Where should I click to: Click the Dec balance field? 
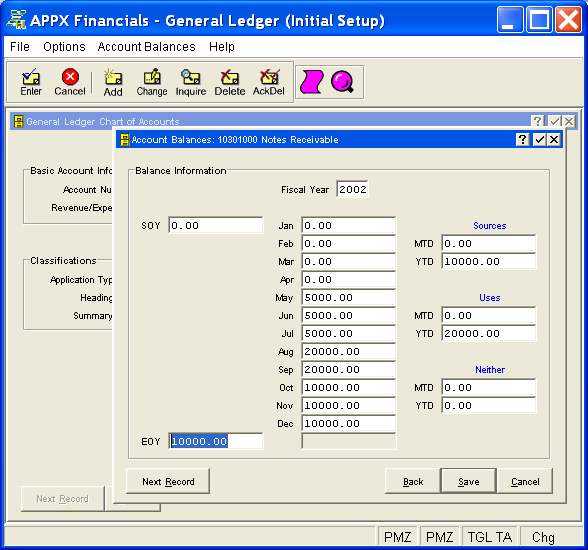pyautogui.click(x=348, y=423)
